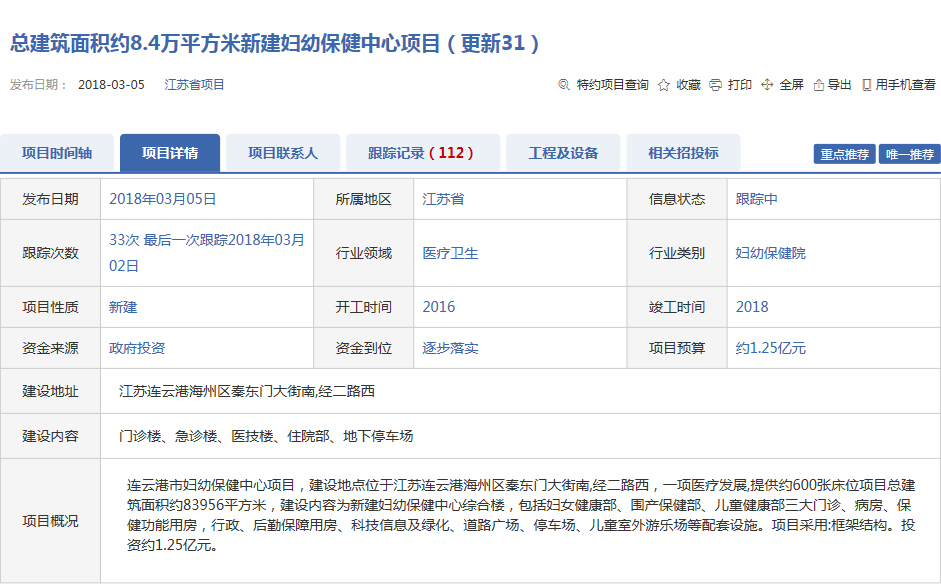This screenshot has width=941, height=586.
Task: Click the 竣工时间 label cell
Action: point(677,307)
